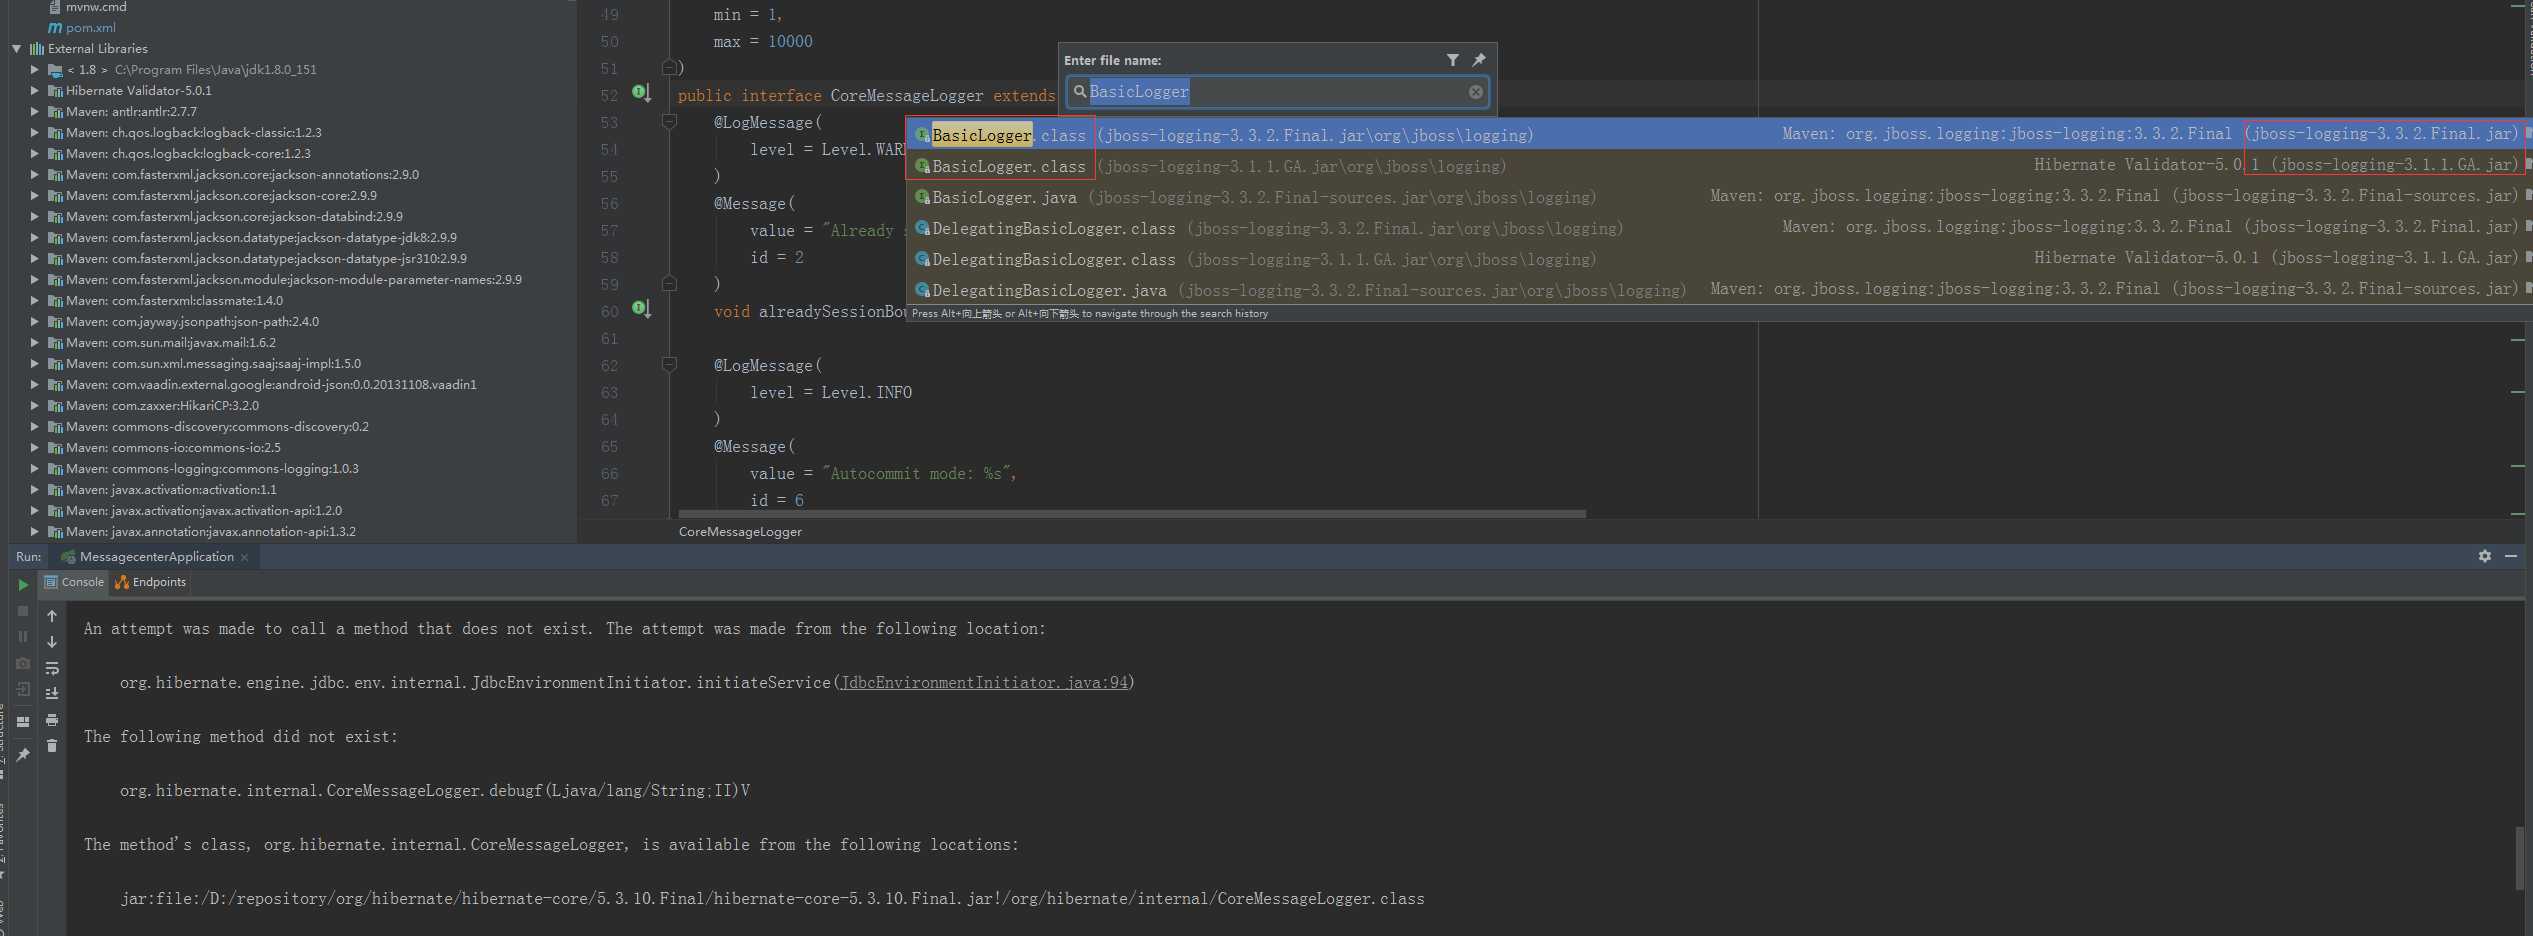
Task: Select mvnw.cmd in project tree
Action: [96, 7]
